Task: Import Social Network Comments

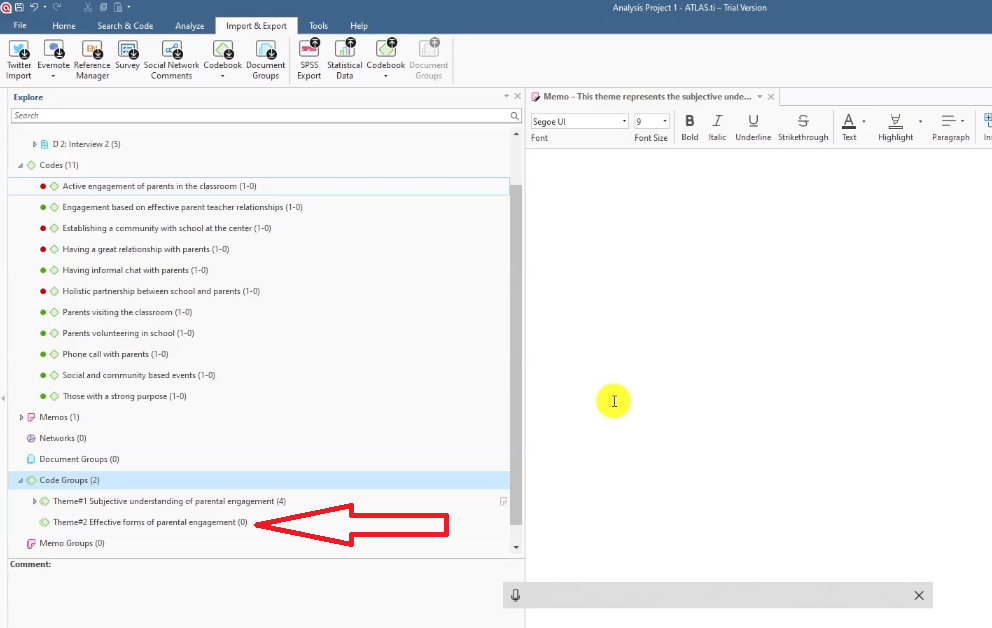Action: [171, 52]
